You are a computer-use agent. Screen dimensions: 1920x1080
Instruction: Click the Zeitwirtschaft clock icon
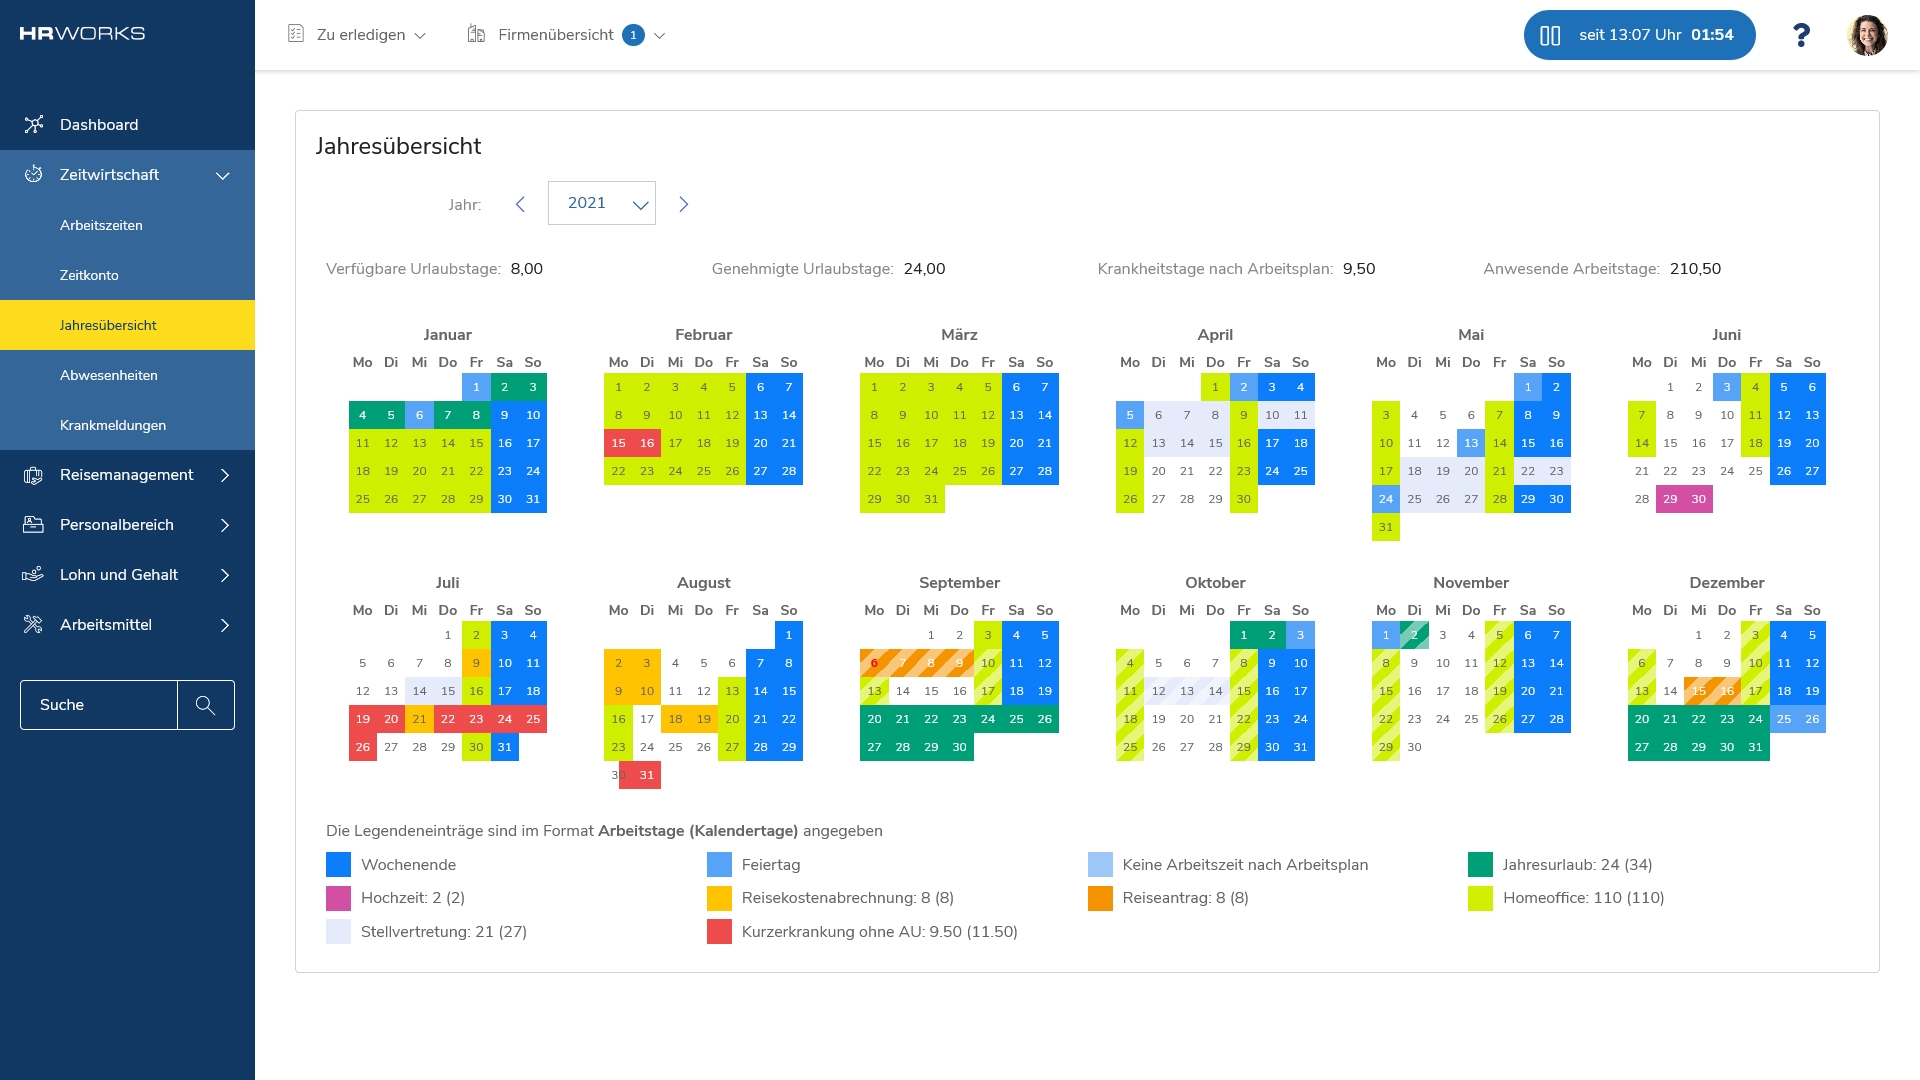34,174
